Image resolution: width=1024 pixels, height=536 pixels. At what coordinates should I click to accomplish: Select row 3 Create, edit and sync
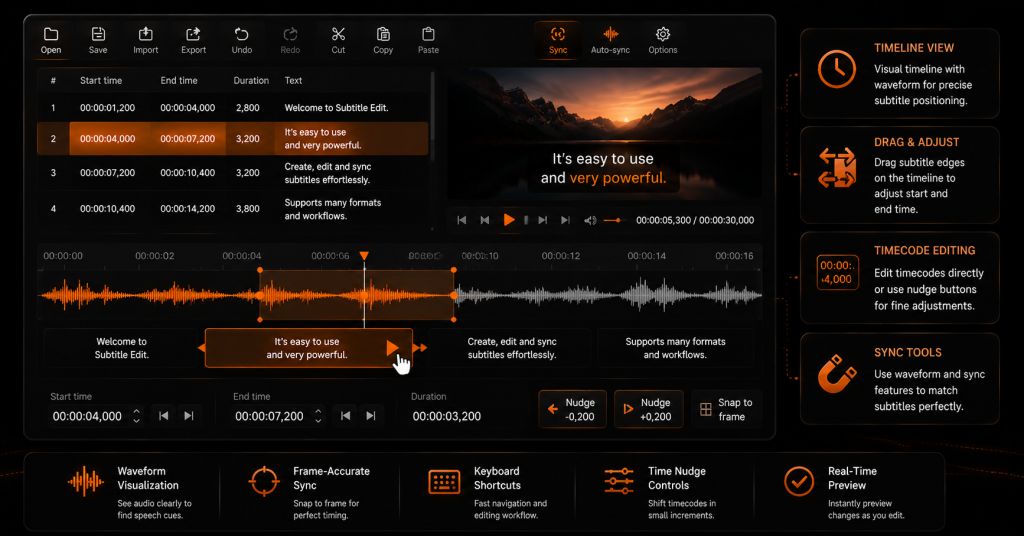232,173
